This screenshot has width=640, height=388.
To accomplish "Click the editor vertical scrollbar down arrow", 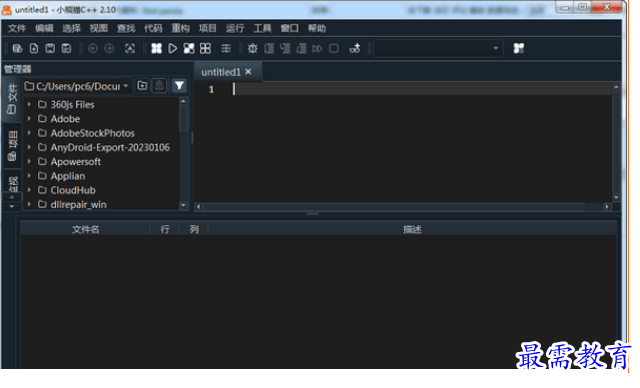I will 616,197.
